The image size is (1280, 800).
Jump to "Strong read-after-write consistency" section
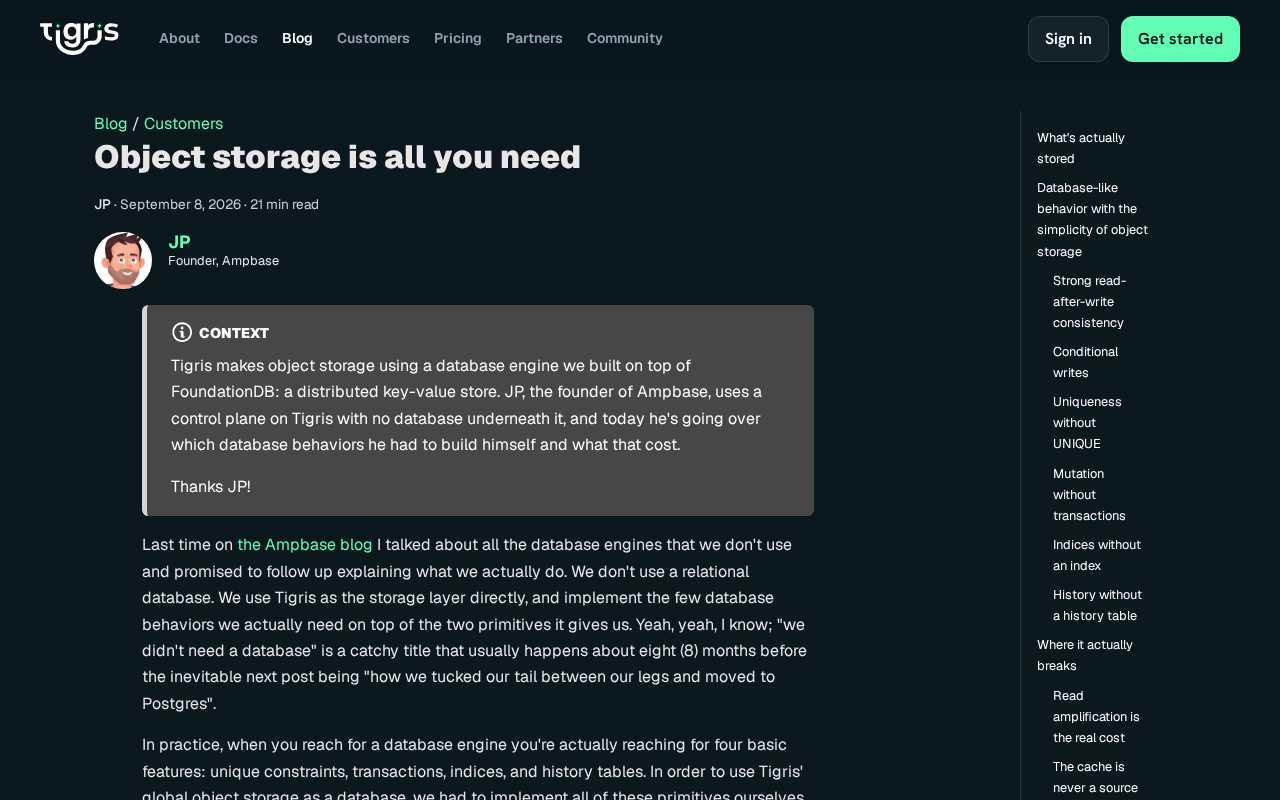pyautogui.click(x=1089, y=302)
